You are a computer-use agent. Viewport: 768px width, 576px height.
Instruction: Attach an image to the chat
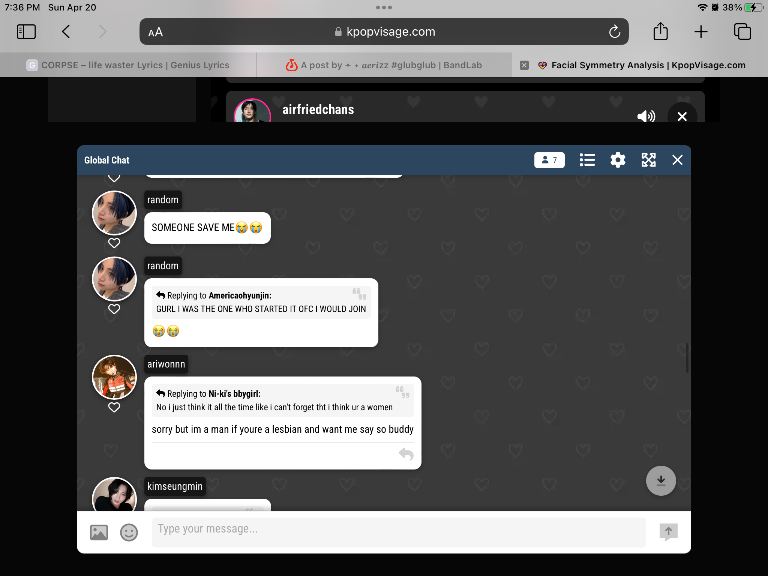99,532
